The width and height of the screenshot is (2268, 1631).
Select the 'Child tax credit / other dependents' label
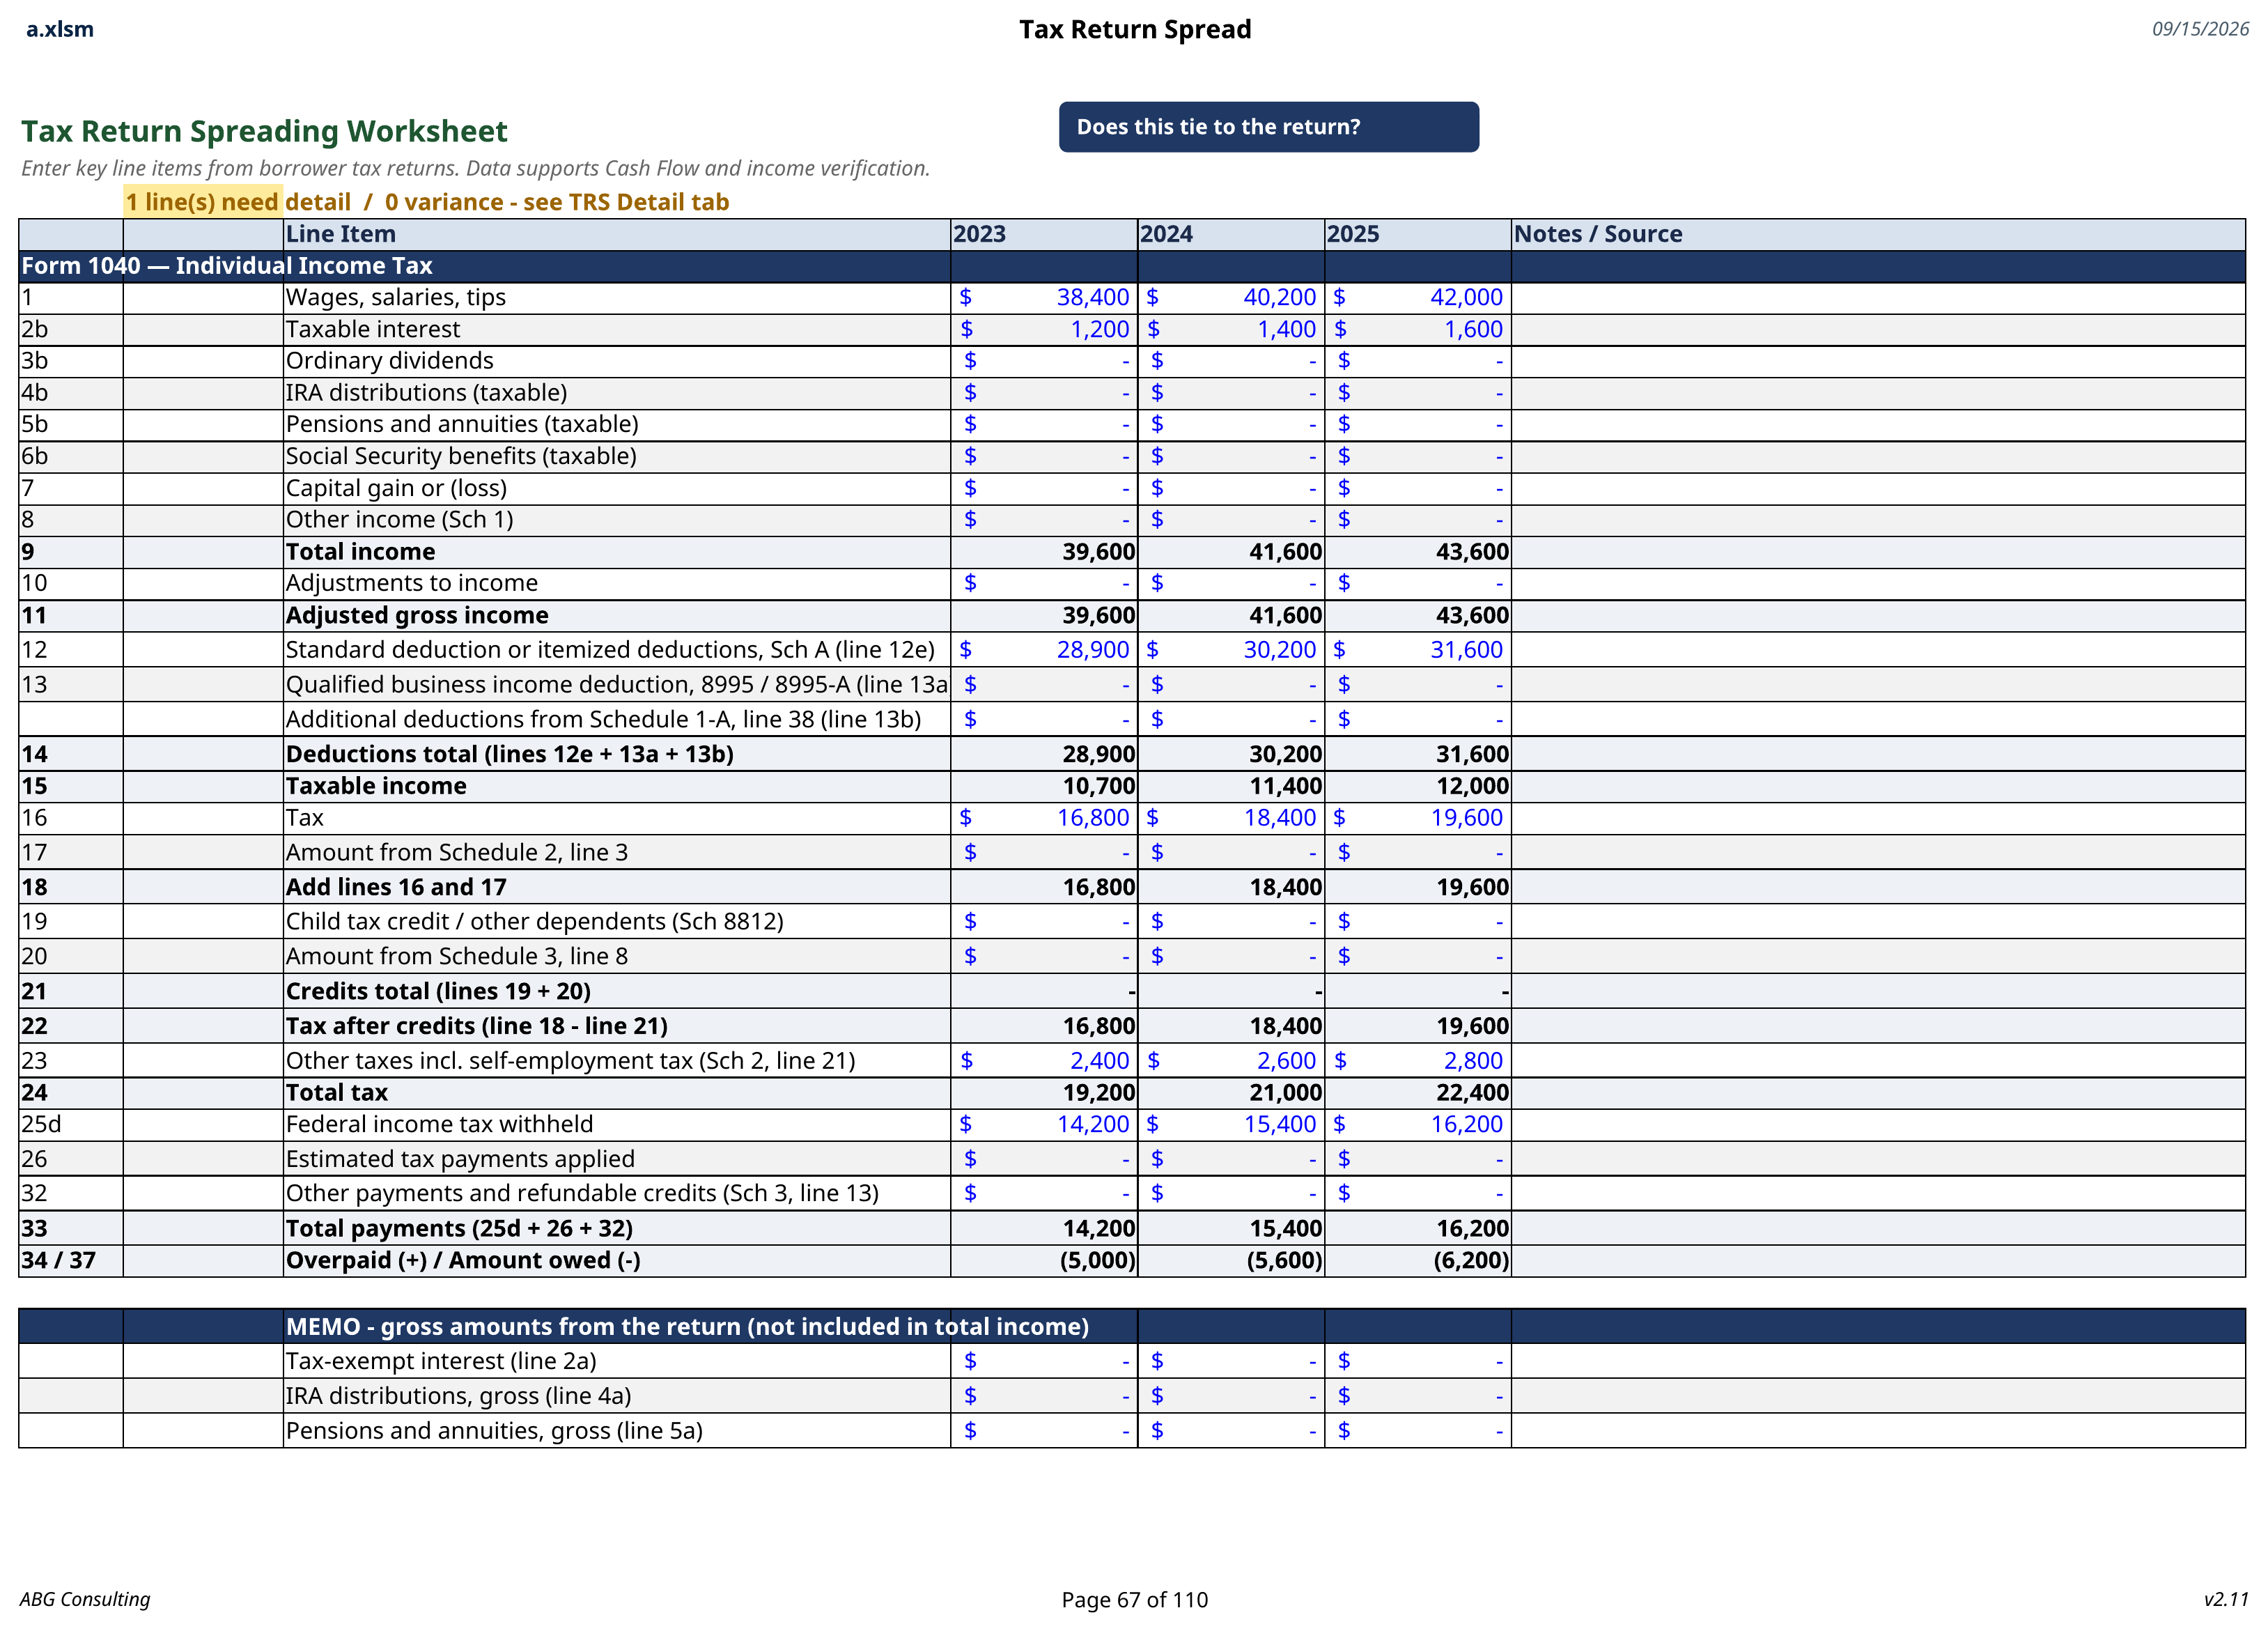point(535,922)
